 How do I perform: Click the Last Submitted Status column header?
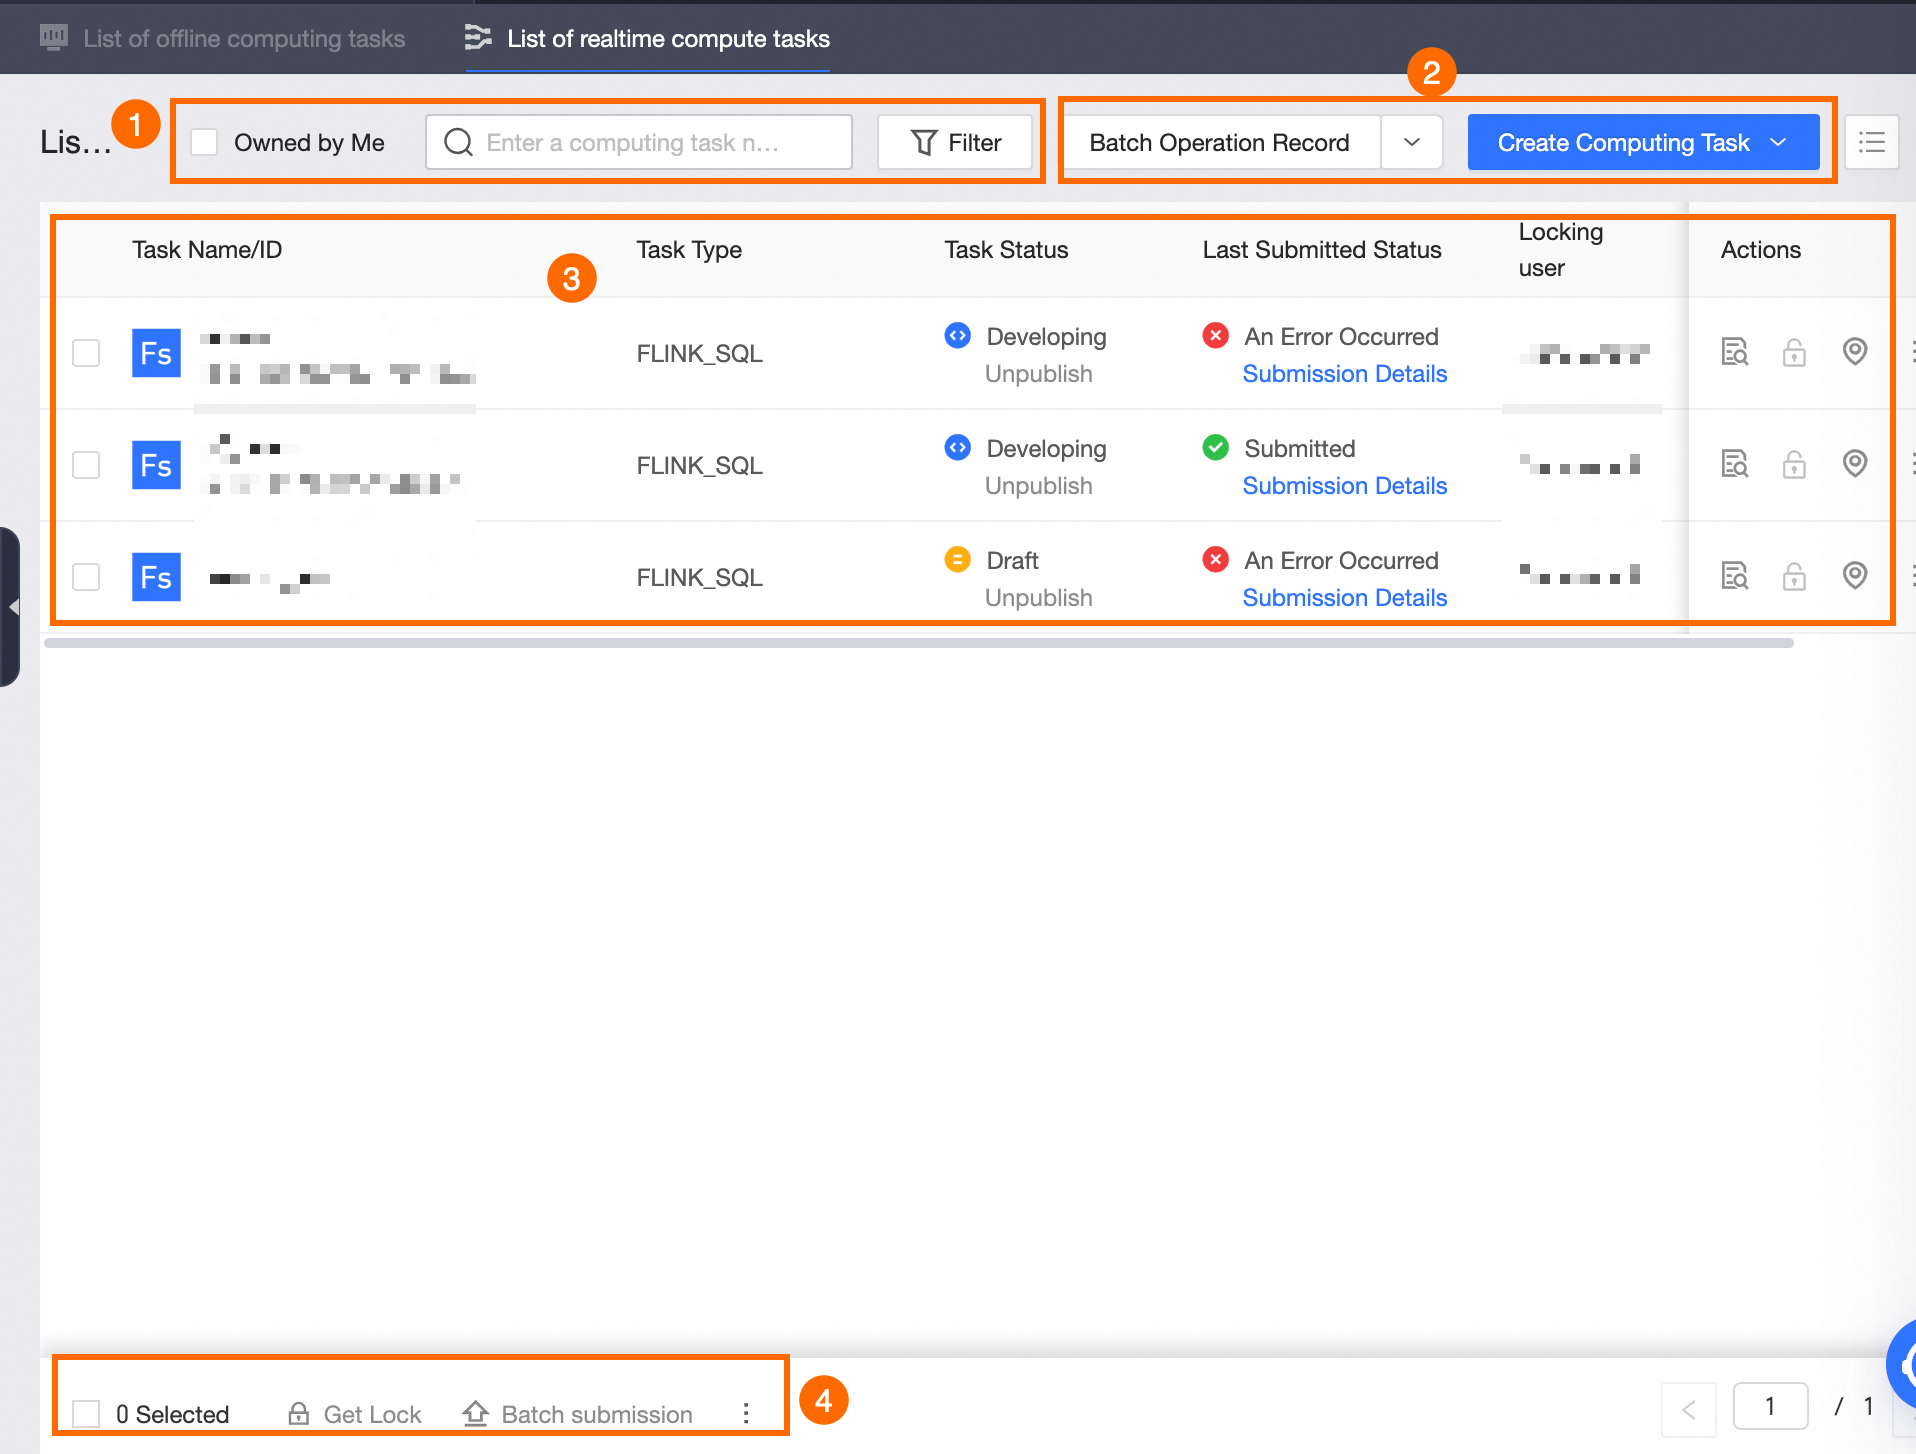point(1322,250)
